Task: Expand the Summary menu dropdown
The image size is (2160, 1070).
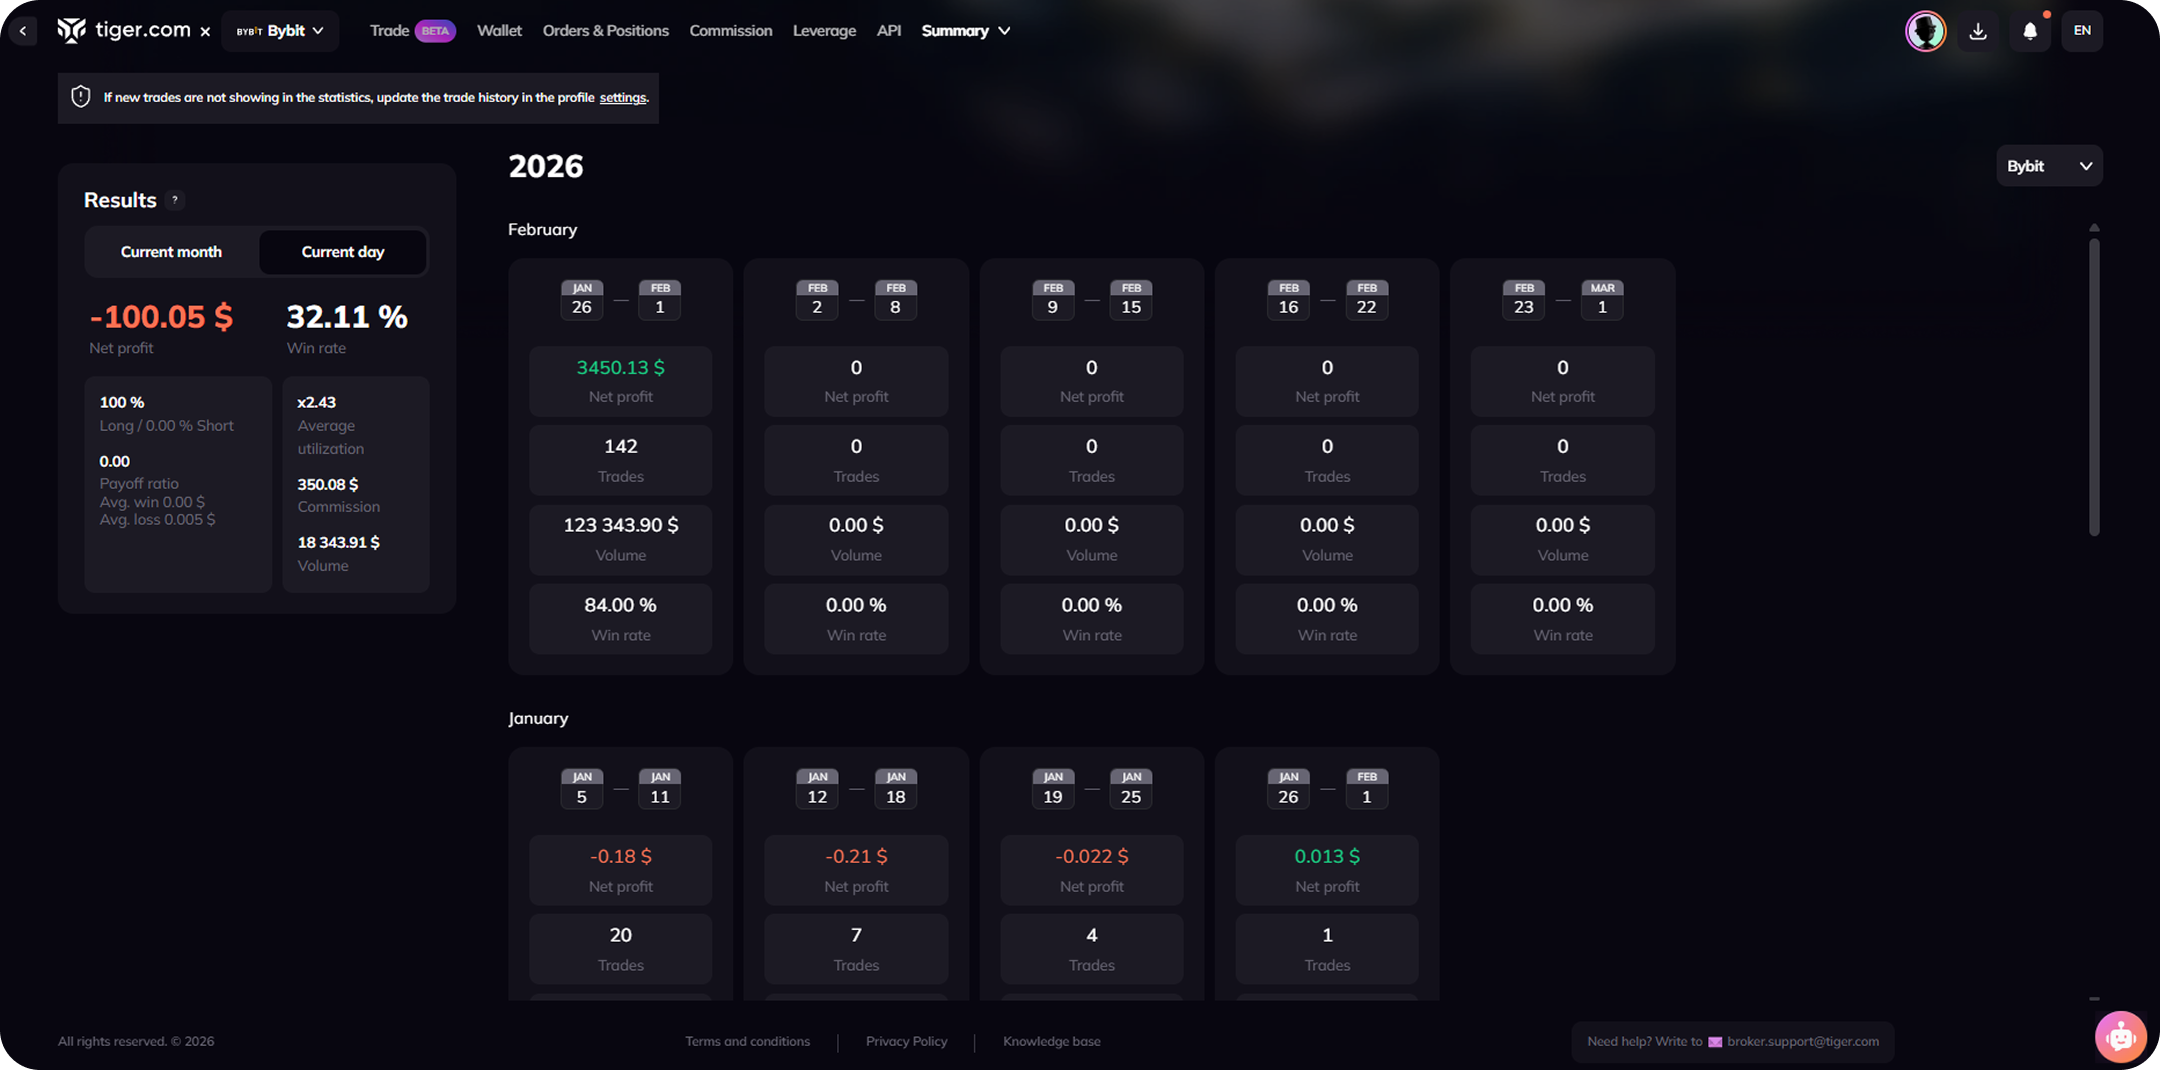Action: pyautogui.click(x=965, y=31)
